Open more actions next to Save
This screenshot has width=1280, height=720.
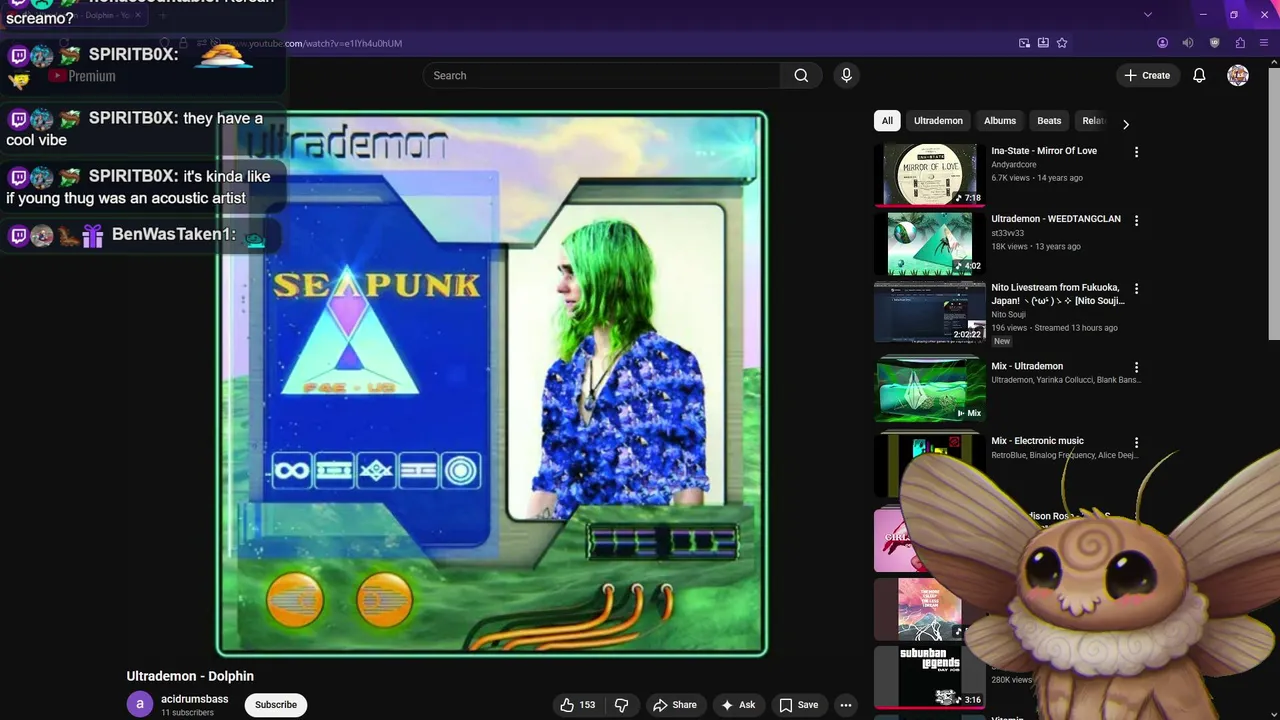[846, 705]
